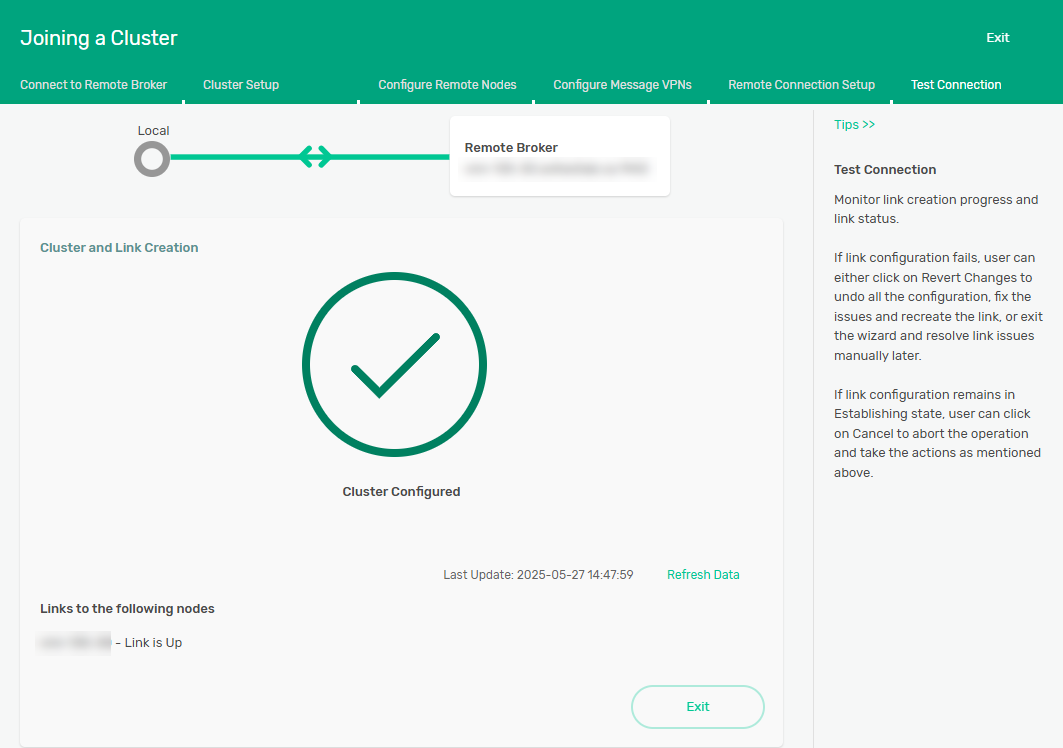Click the bidirectional link arrows icon
The height and width of the screenshot is (748, 1063).
click(x=315, y=157)
